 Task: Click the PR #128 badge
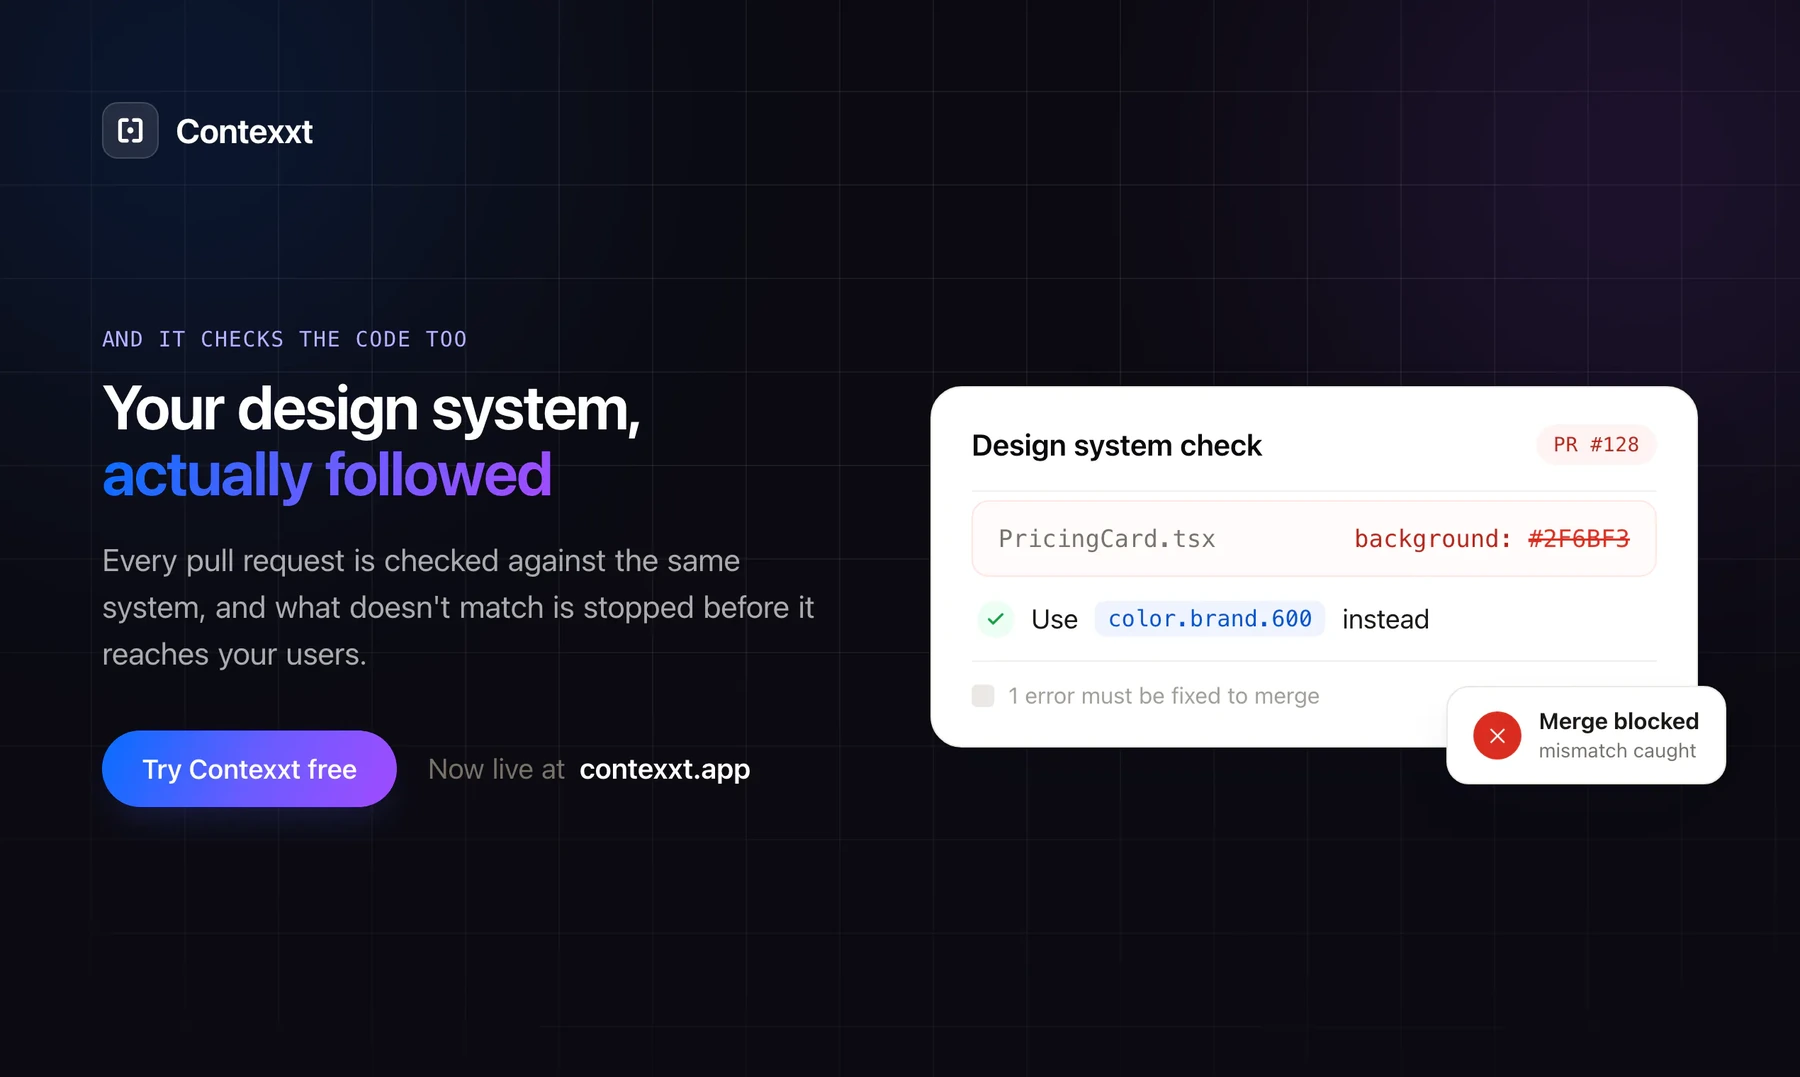(1596, 445)
